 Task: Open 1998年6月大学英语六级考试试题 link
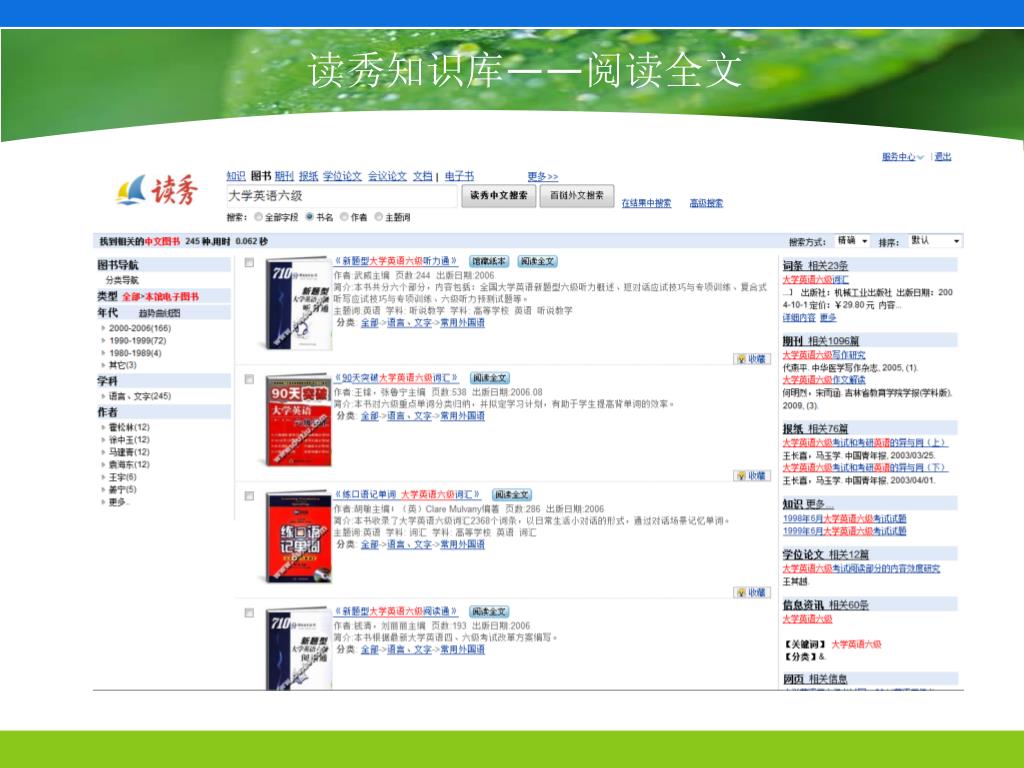pyautogui.click(x=844, y=519)
